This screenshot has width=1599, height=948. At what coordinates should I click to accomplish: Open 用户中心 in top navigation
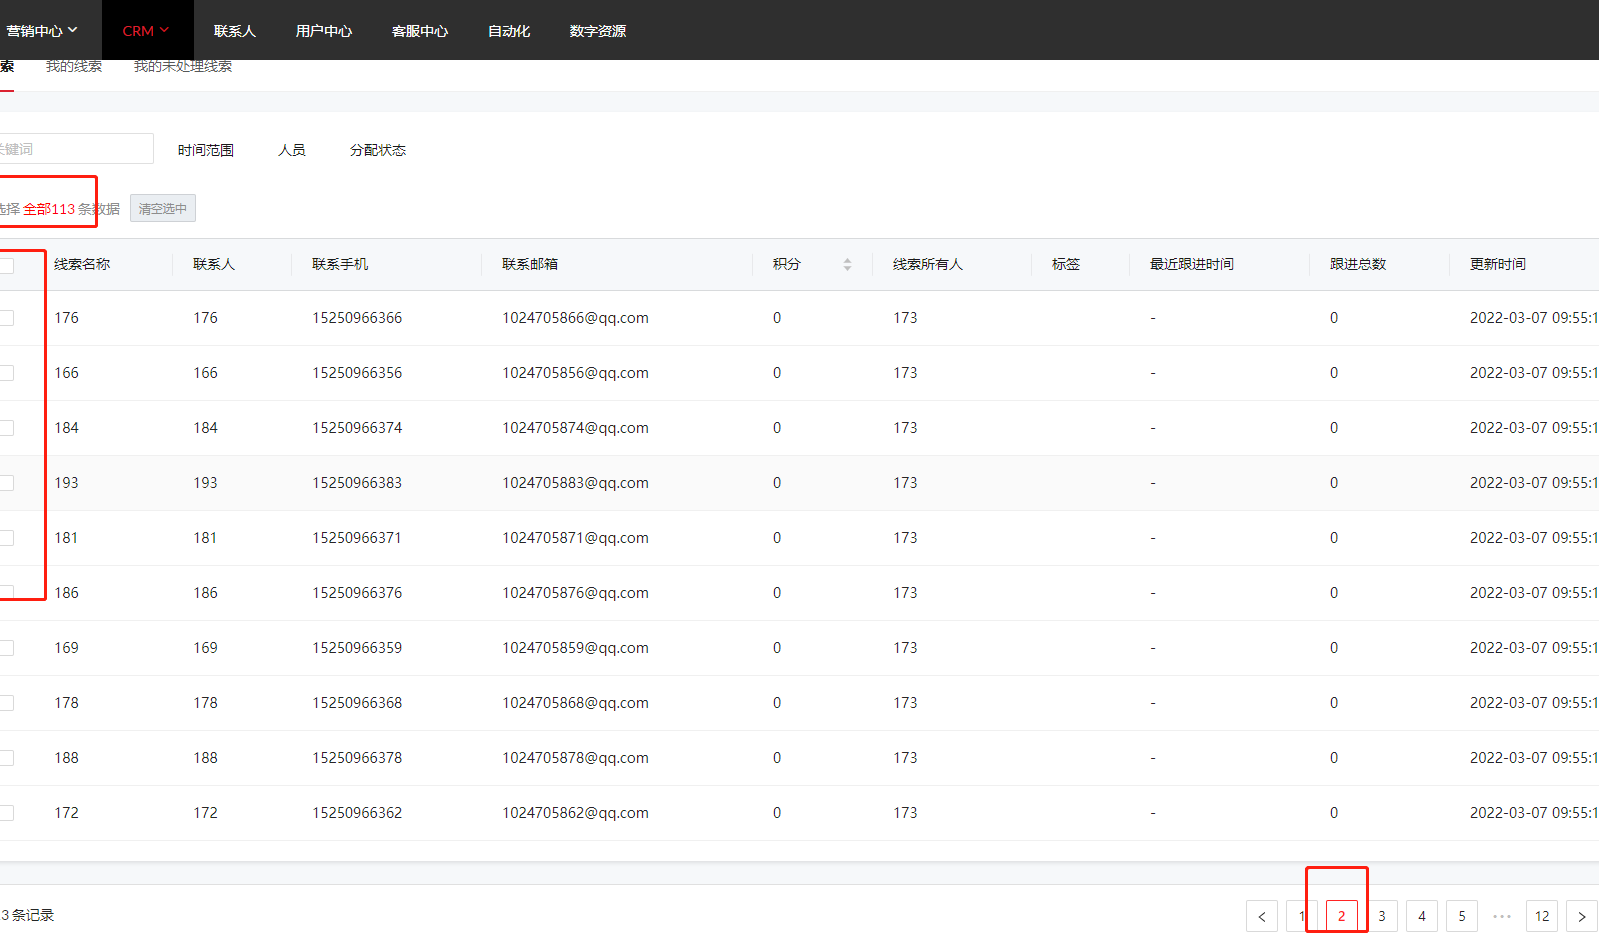[x=324, y=31]
